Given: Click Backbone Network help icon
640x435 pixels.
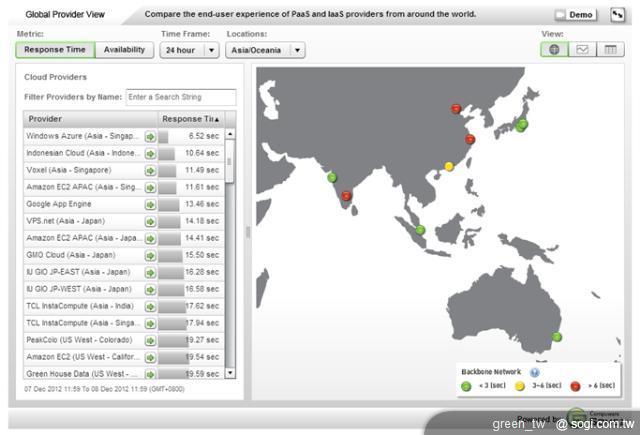Looking at the screenshot, I should pyautogui.click(x=534, y=372).
